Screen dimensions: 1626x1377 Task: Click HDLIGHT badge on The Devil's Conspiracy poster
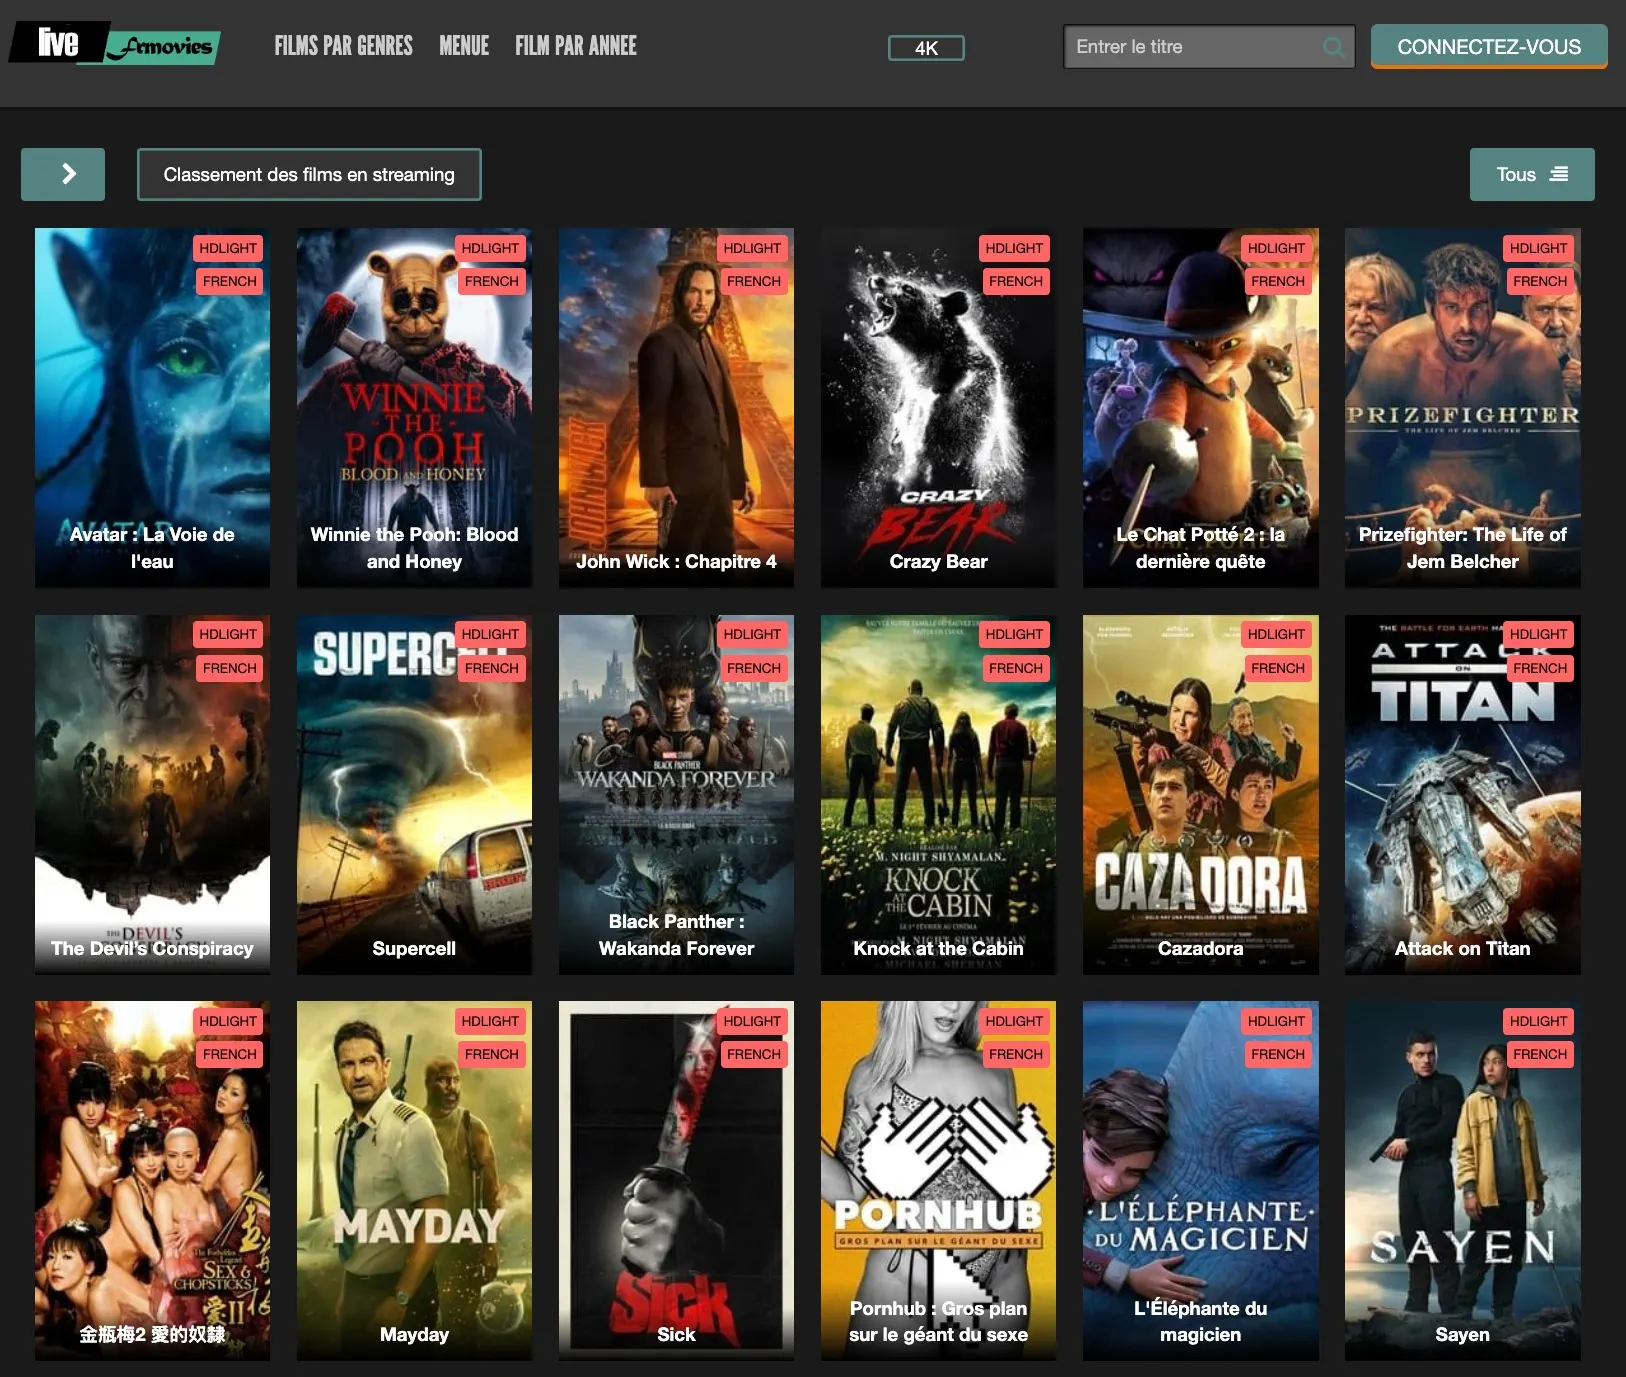tap(228, 634)
